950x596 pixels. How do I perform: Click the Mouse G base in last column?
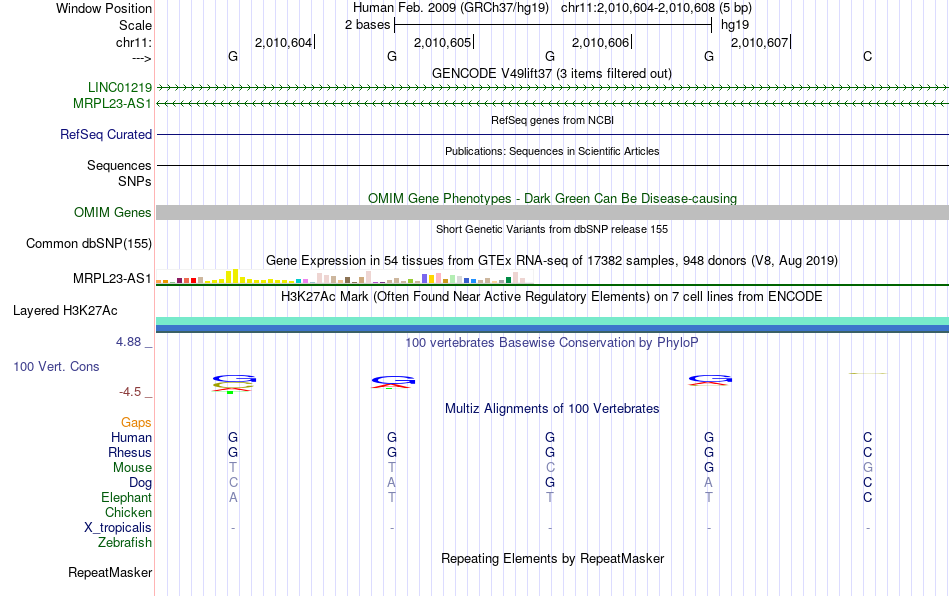click(868, 468)
